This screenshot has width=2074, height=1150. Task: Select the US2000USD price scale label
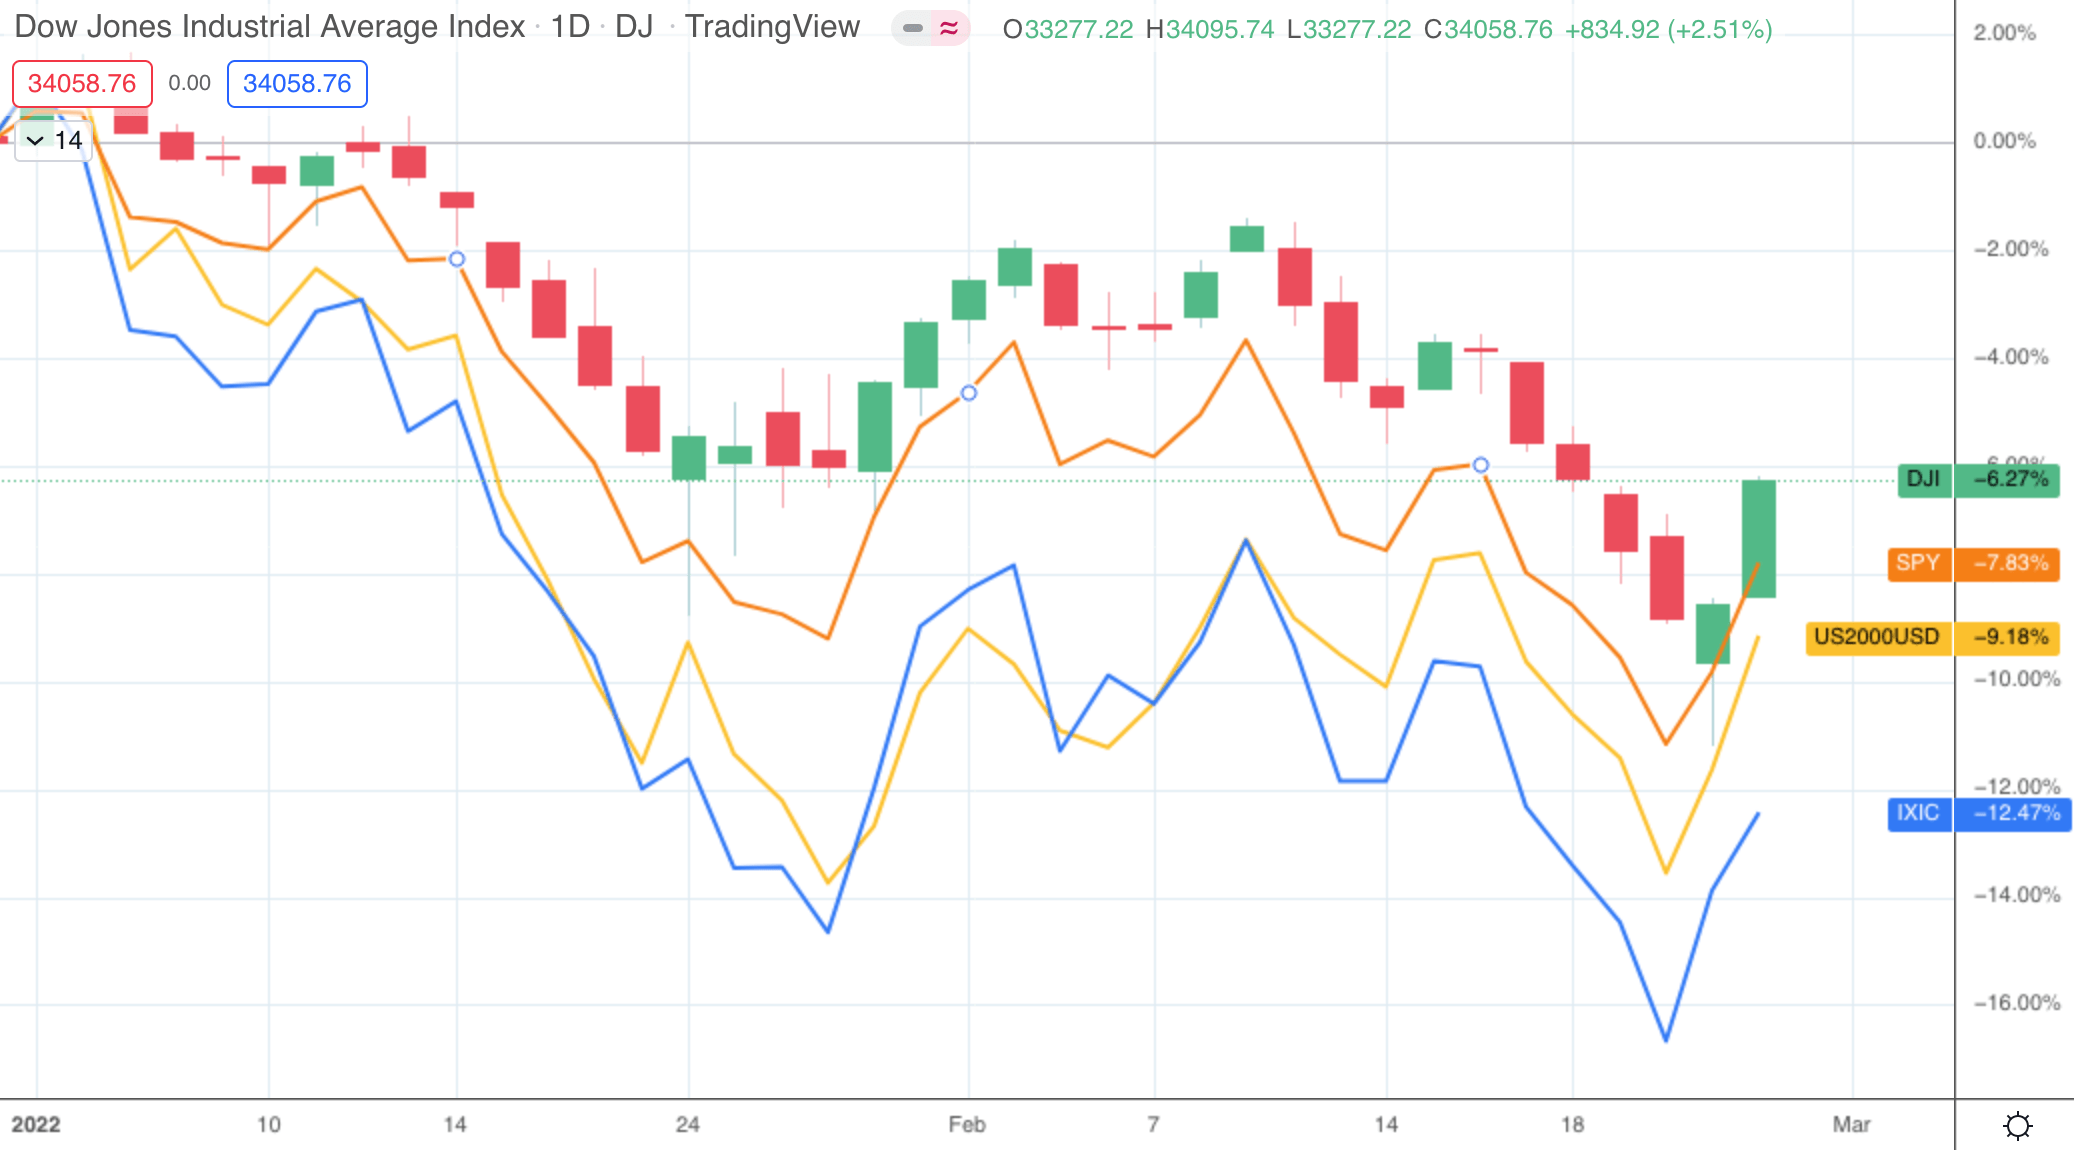[1878, 637]
